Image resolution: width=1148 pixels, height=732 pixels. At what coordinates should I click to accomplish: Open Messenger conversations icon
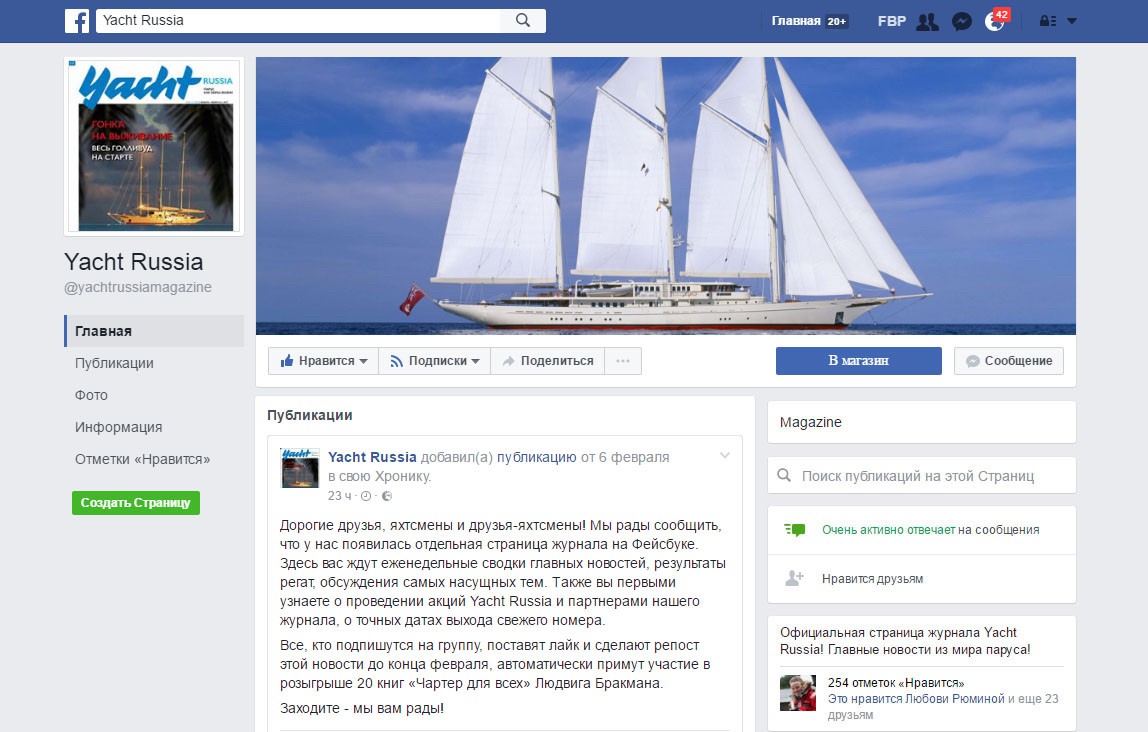pos(961,21)
